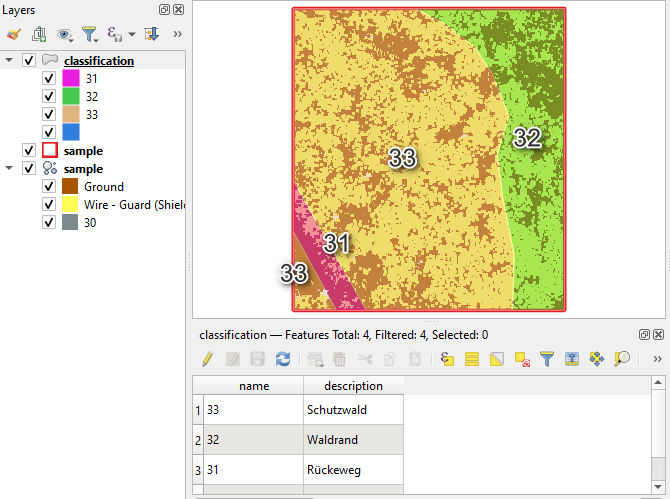Open the layer styling panel brush icon
Viewport: 670px width, 499px height.
[x=14, y=34]
